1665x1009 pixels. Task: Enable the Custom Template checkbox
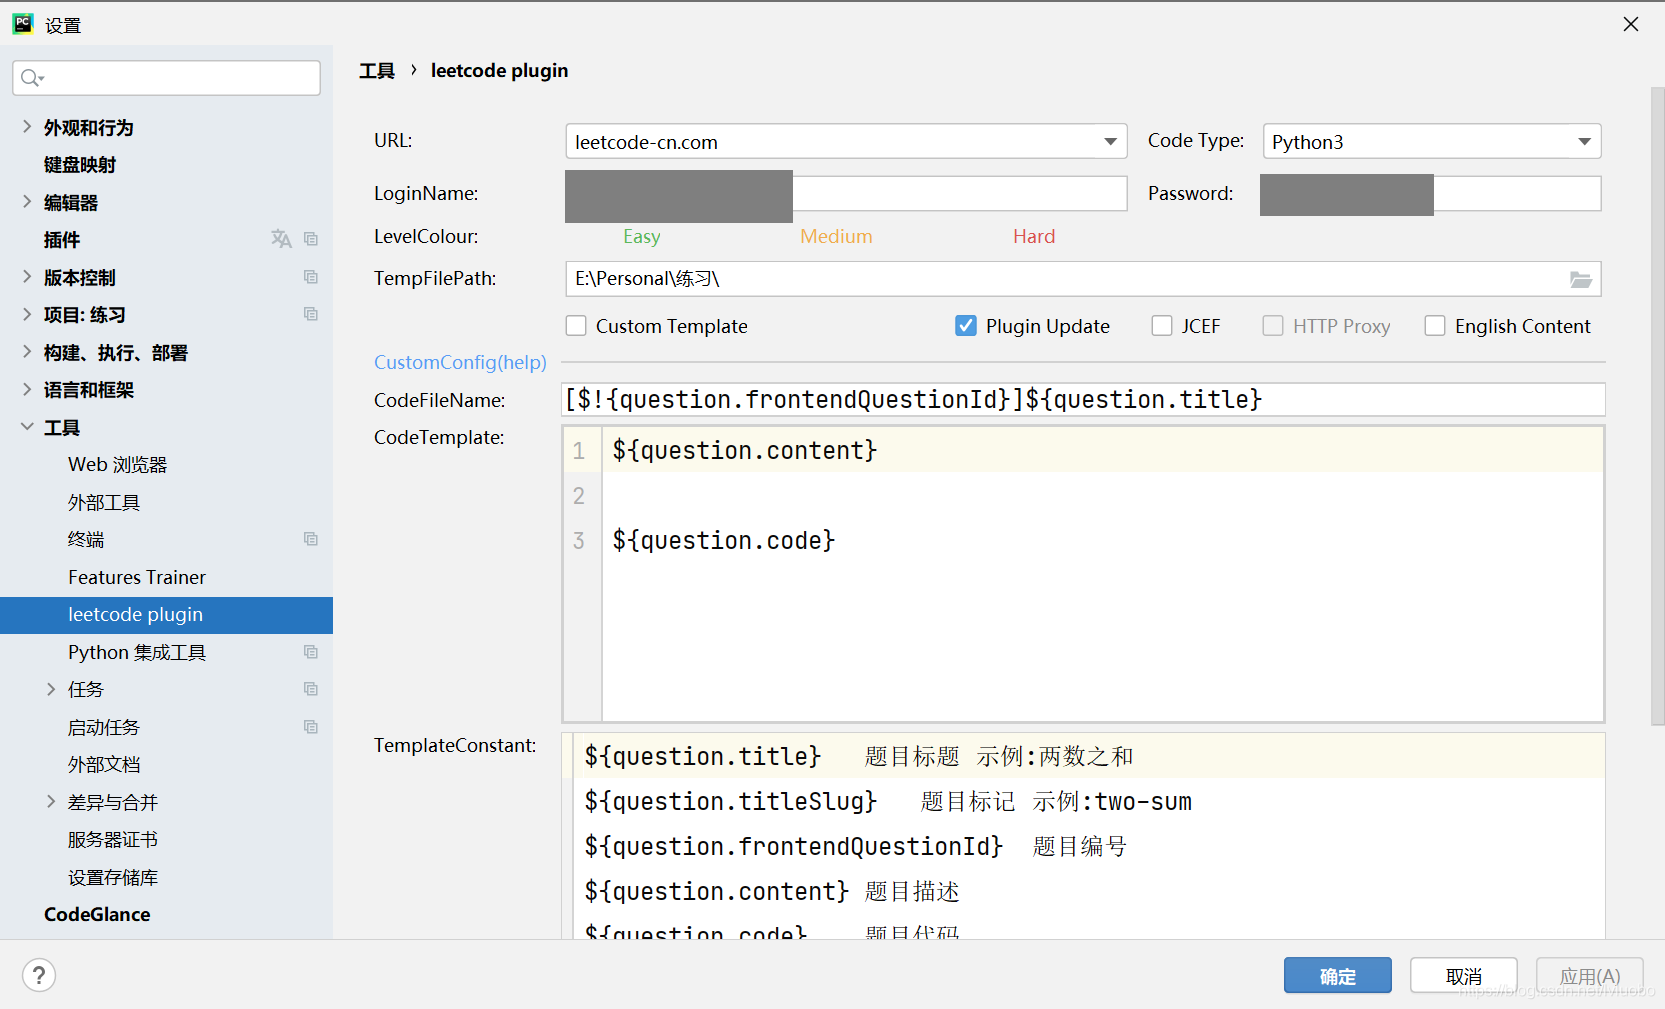(576, 326)
